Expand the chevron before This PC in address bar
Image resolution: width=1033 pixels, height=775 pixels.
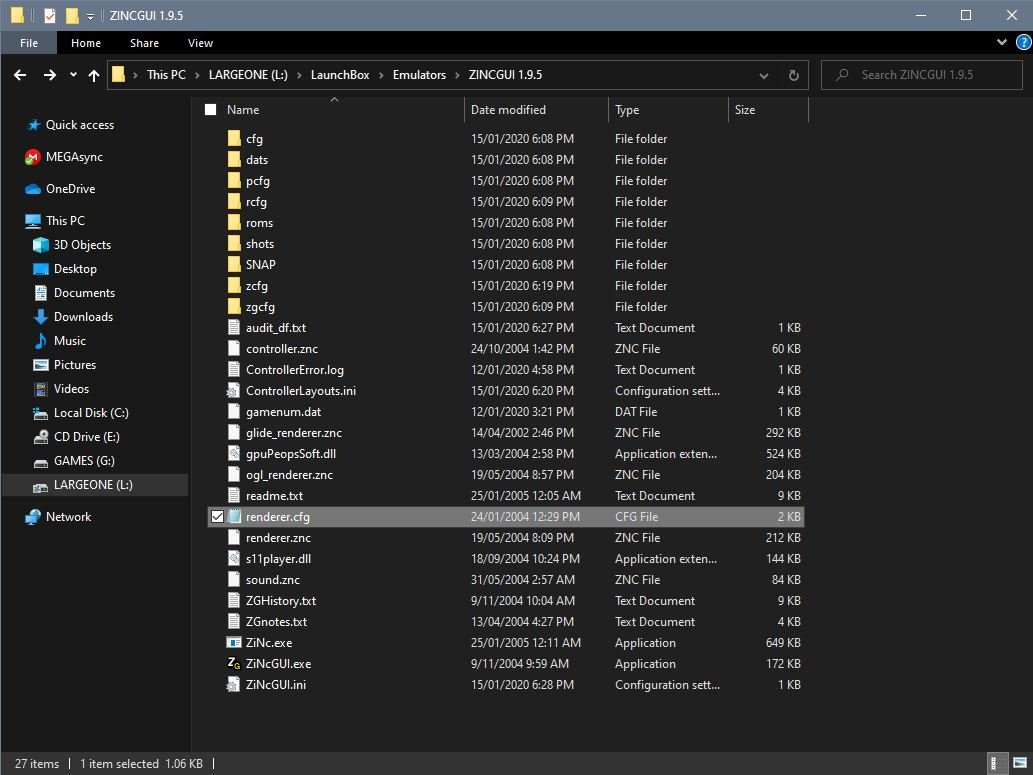click(x=135, y=75)
